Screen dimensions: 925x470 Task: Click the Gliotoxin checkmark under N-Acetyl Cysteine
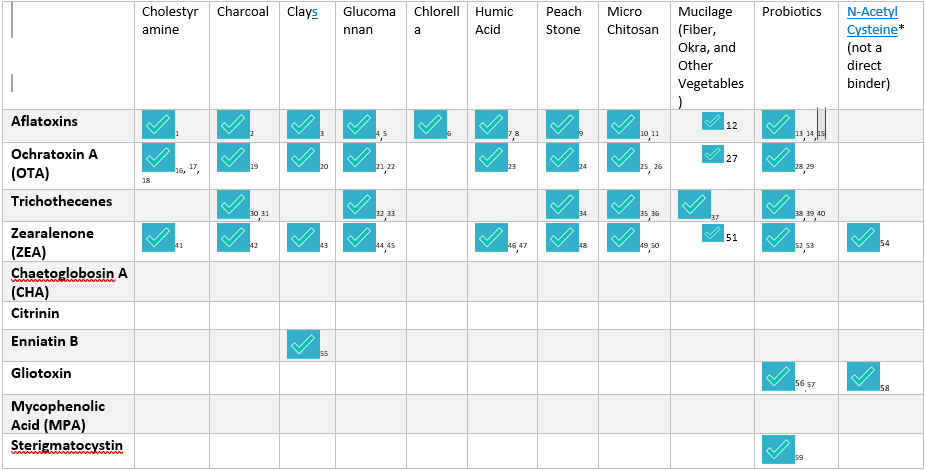click(x=863, y=377)
